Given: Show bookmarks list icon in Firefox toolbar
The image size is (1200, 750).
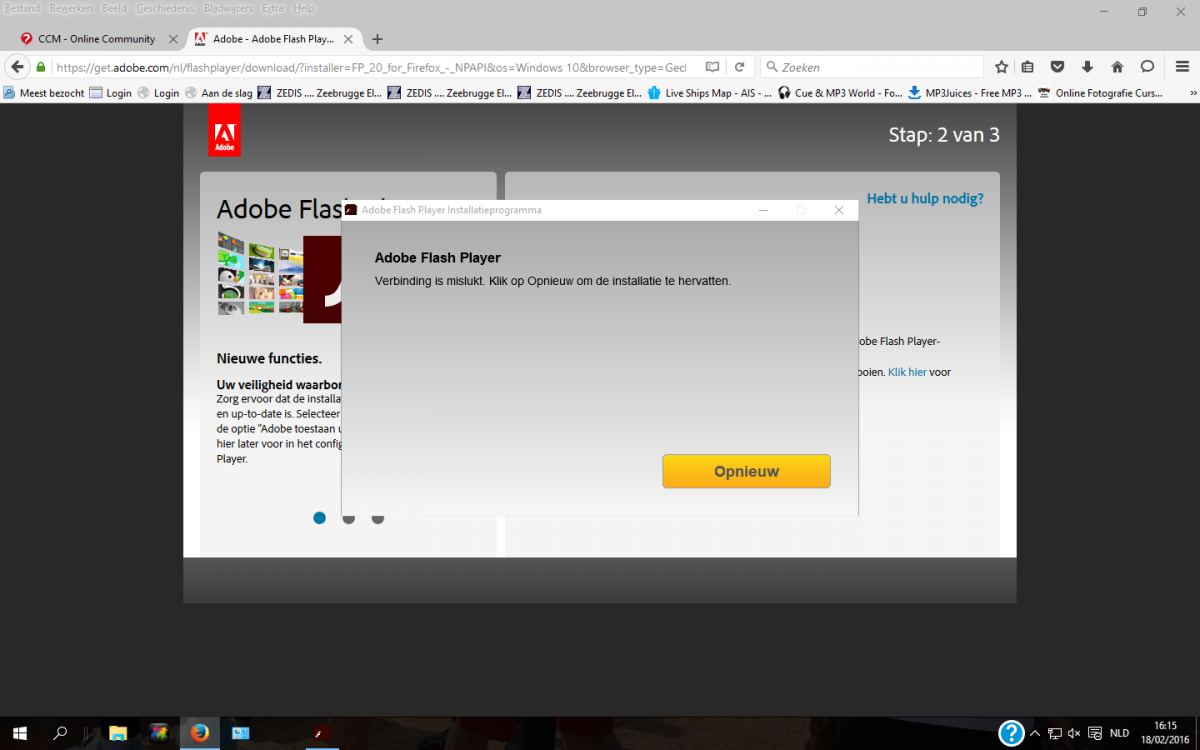Looking at the screenshot, I should click(x=1028, y=67).
